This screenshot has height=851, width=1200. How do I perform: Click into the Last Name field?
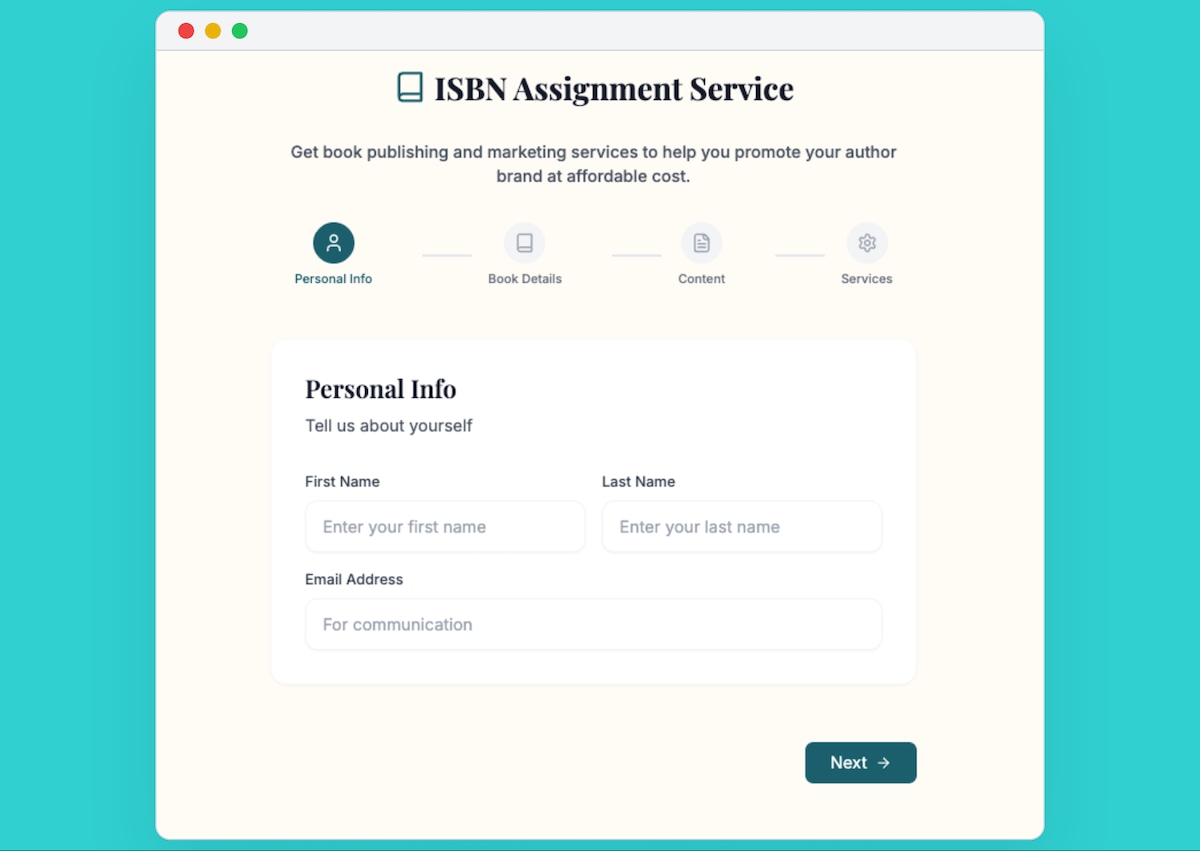coord(741,527)
